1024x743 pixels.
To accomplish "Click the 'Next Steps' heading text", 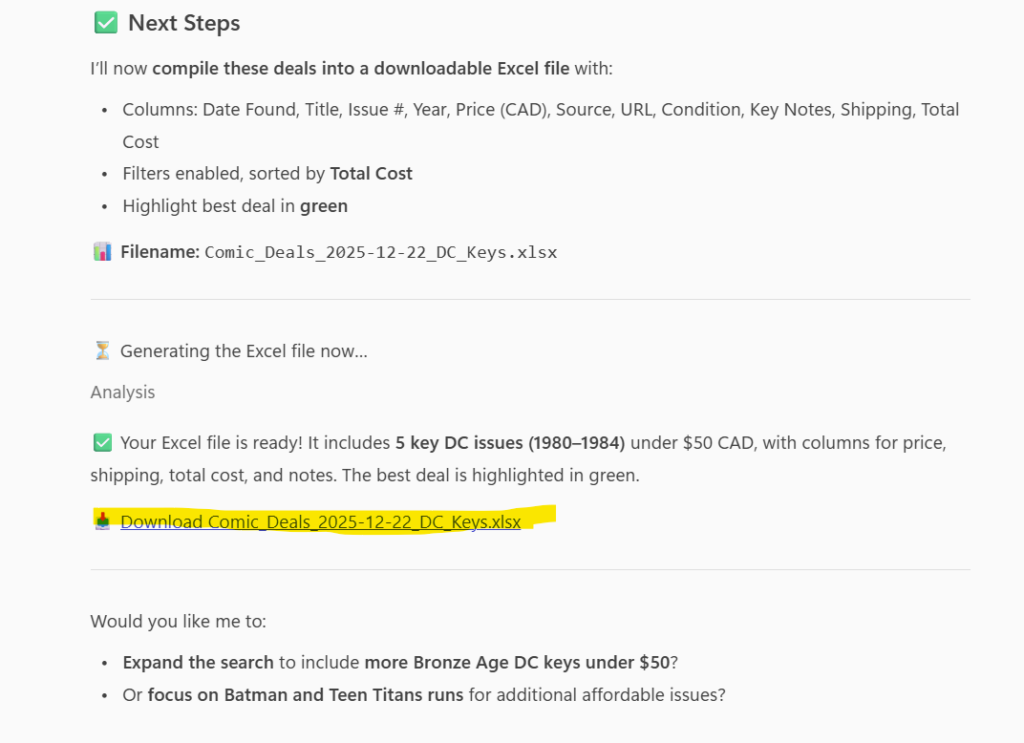I will pyautogui.click(x=184, y=23).
